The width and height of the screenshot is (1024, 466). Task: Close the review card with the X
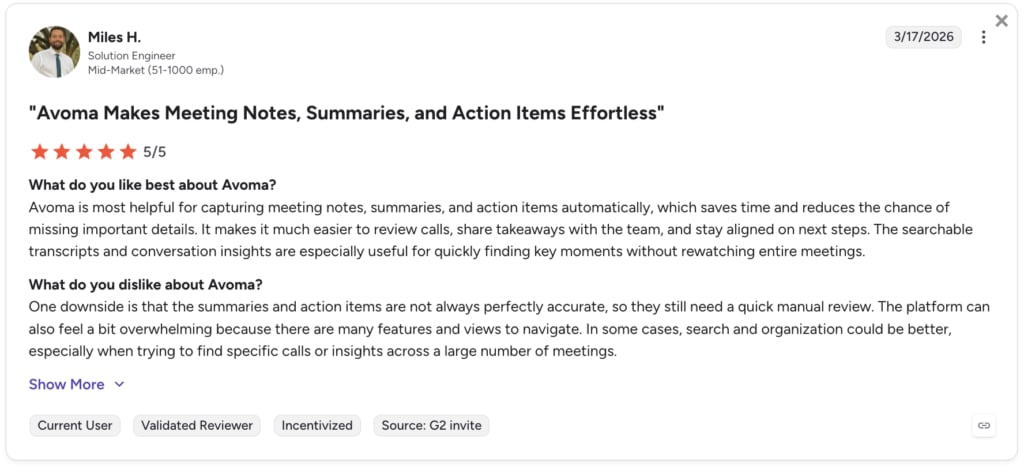pos(1001,21)
